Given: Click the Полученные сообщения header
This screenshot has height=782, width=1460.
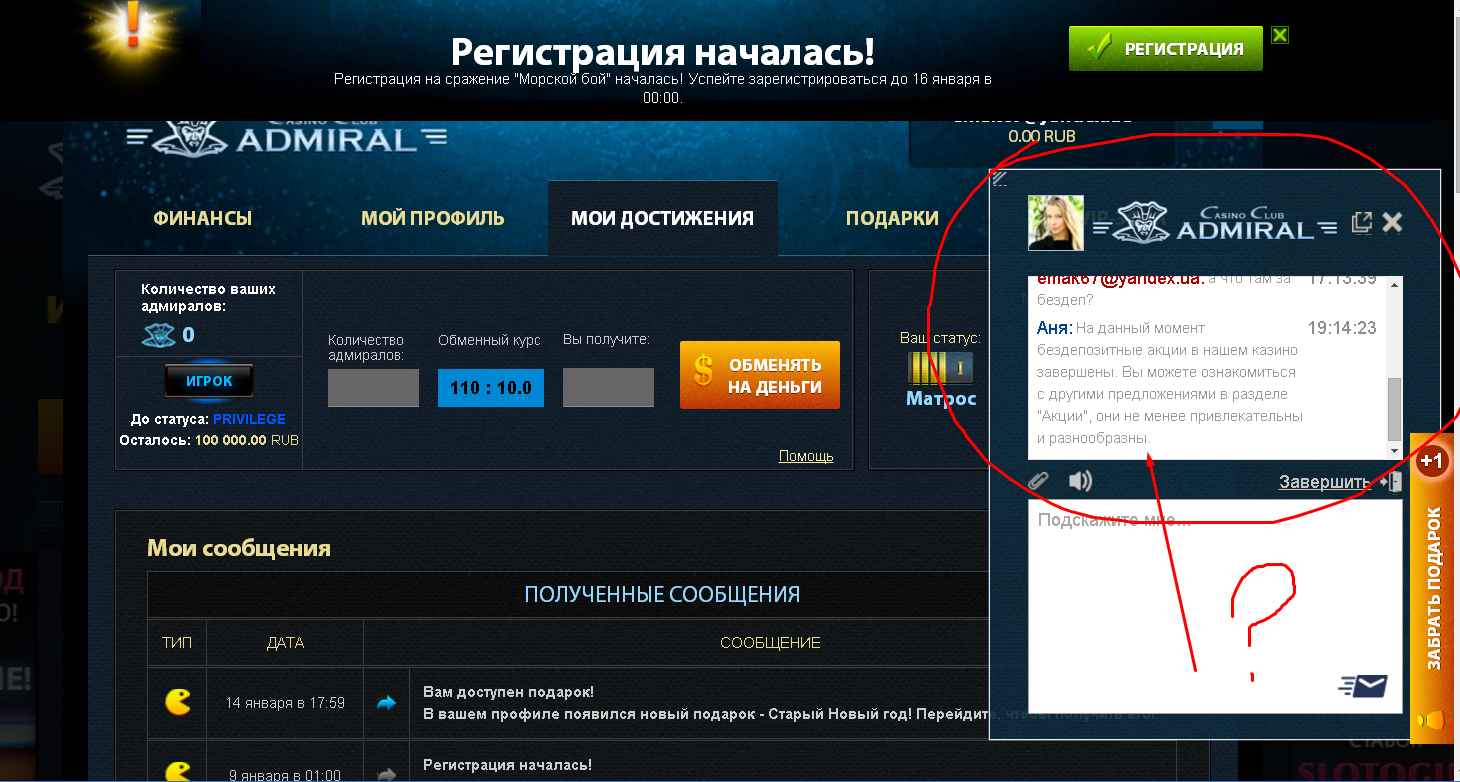Looking at the screenshot, I should [662, 594].
